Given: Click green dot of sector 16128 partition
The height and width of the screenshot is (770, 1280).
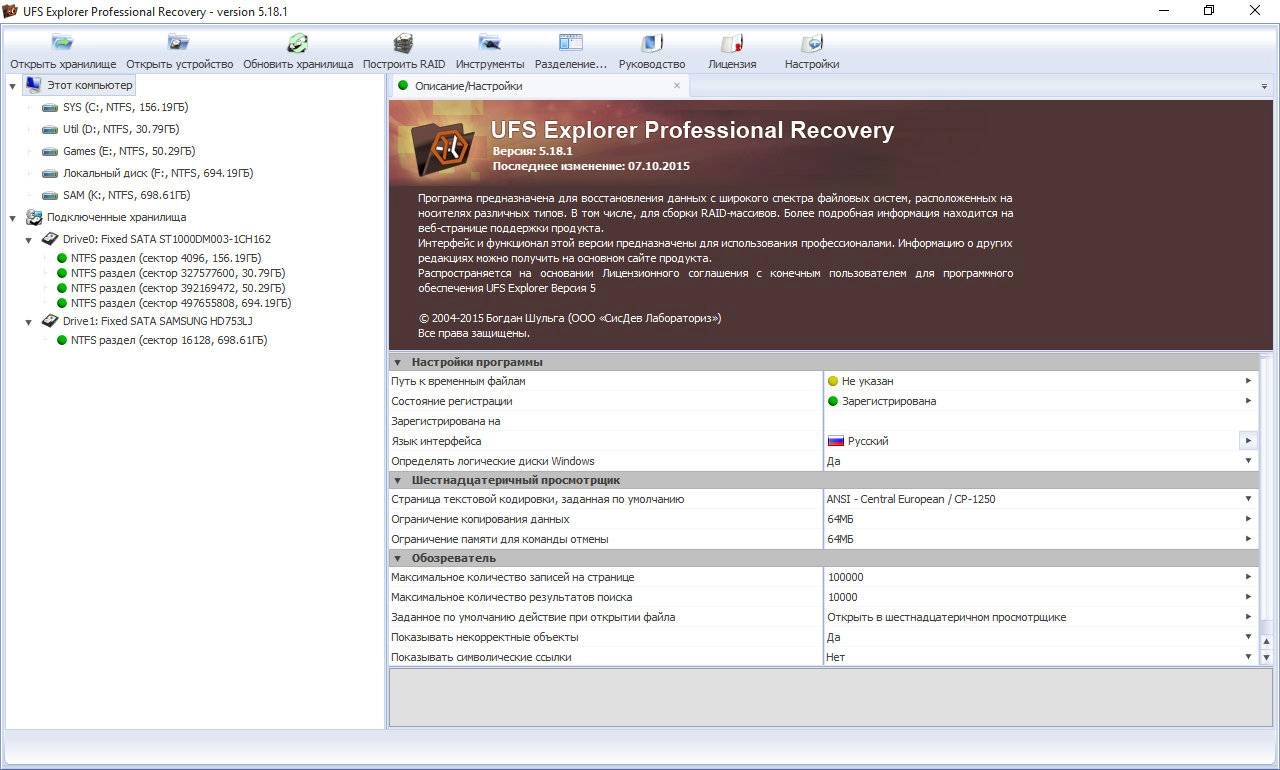Looking at the screenshot, I should 62,340.
